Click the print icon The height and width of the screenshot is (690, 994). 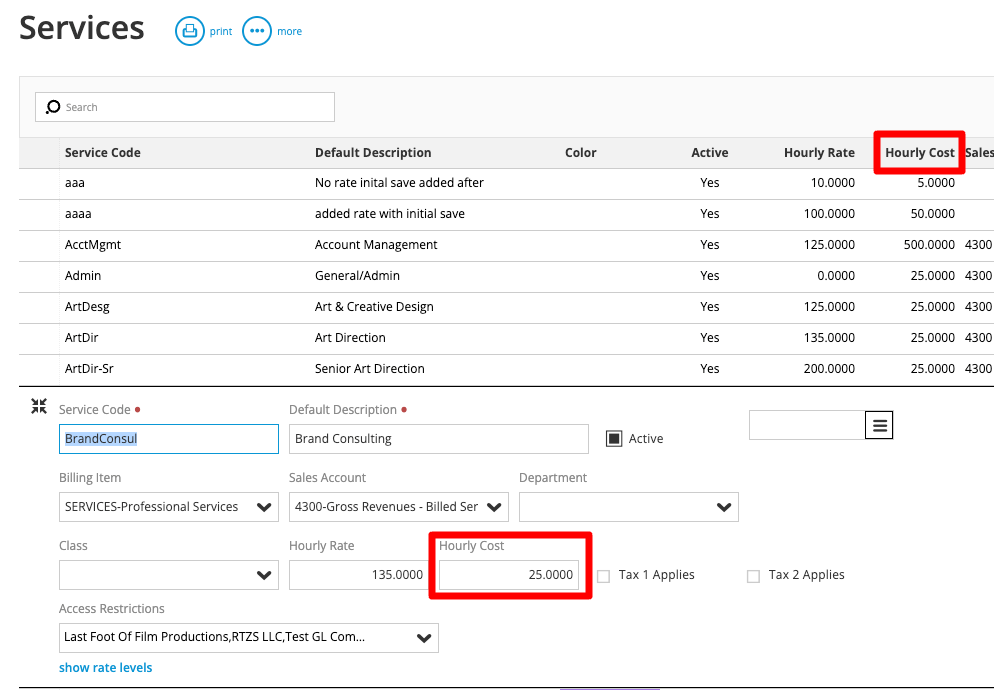coord(190,30)
